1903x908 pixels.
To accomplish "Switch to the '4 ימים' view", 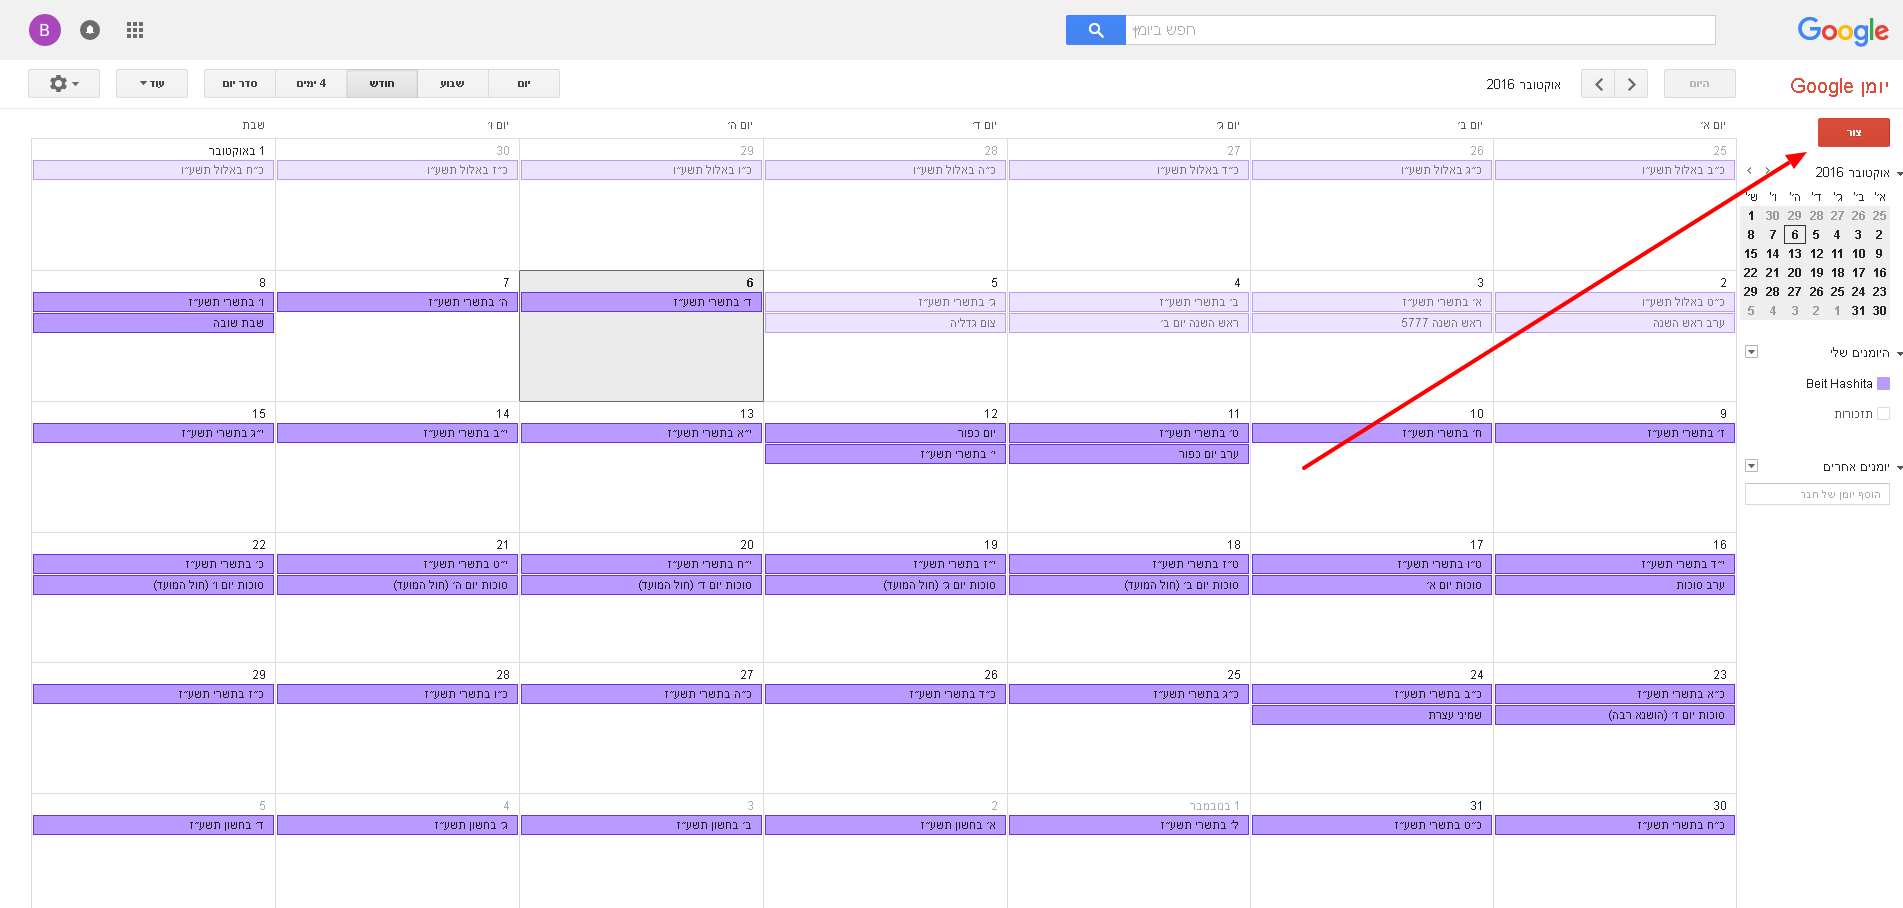I will point(311,84).
